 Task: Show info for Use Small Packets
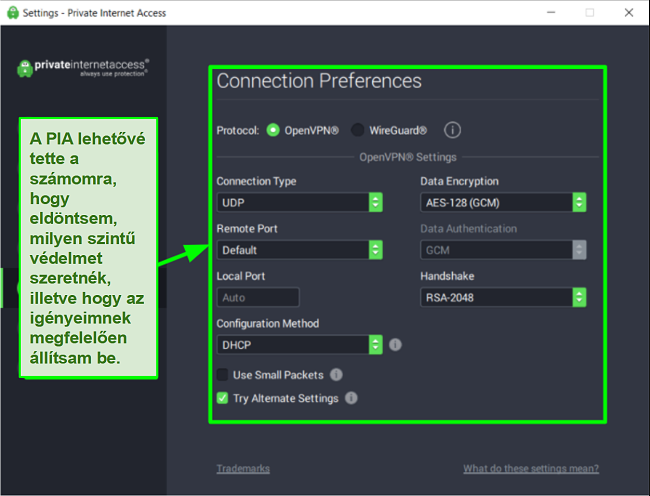pos(336,375)
